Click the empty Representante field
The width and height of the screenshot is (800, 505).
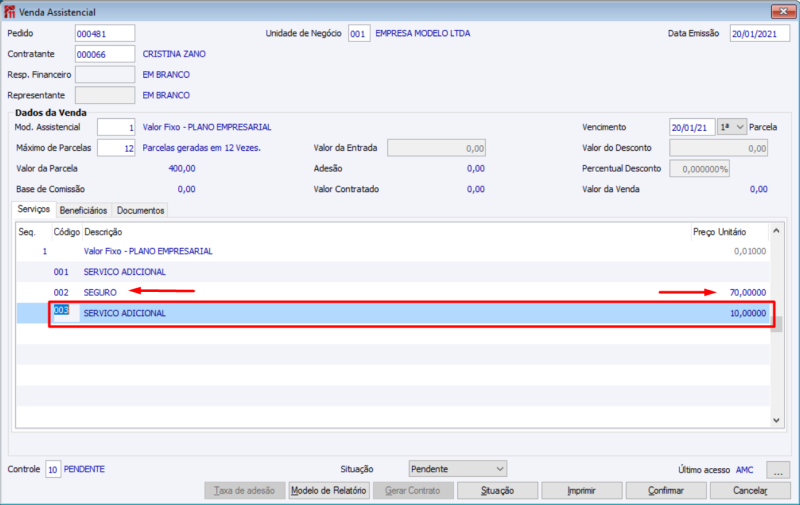click(105, 95)
